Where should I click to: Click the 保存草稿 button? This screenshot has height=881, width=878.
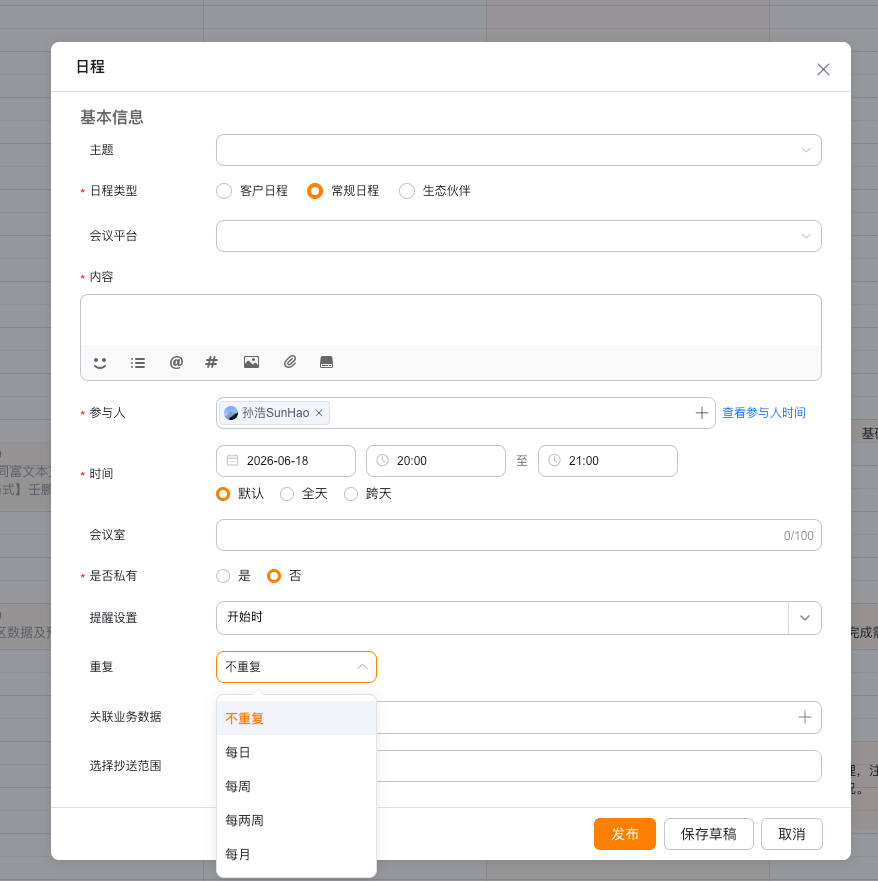[x=708, y=834]
